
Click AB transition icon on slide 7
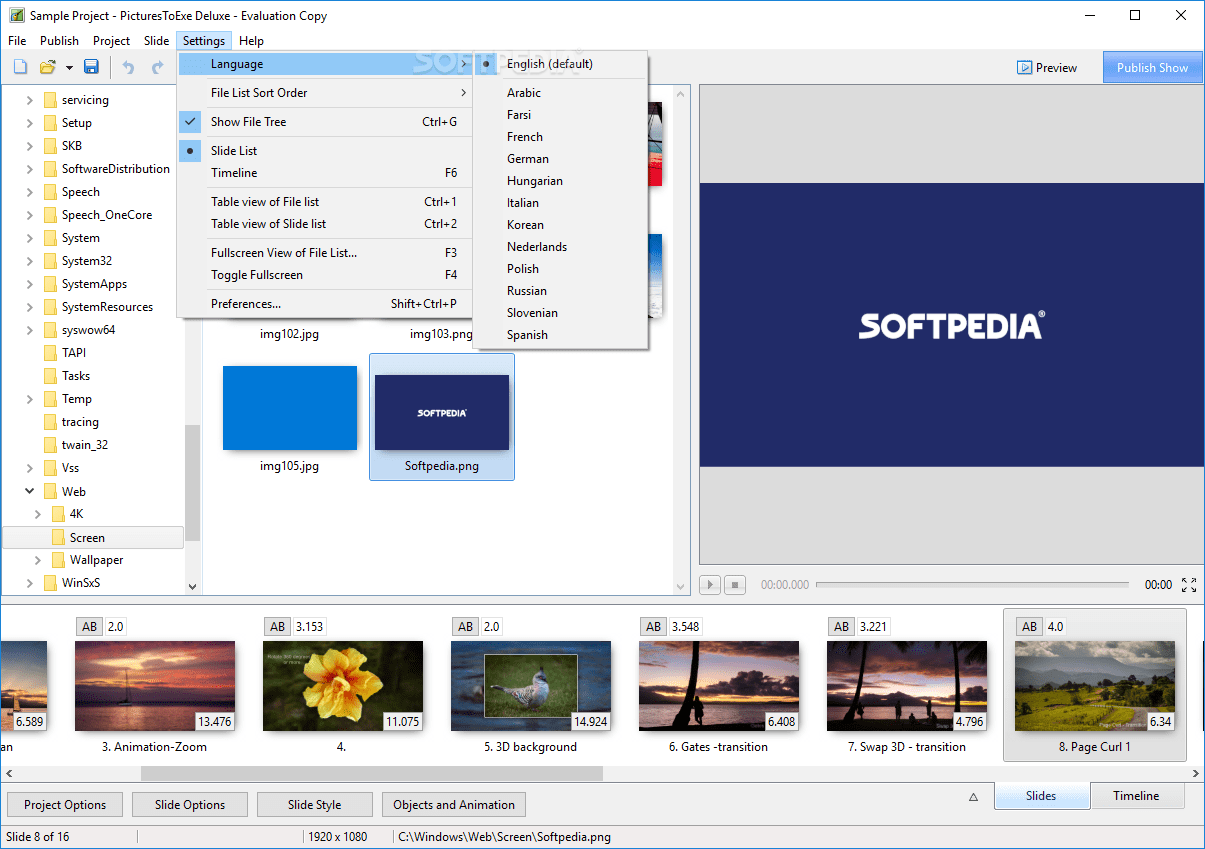[x=842, y=626]
